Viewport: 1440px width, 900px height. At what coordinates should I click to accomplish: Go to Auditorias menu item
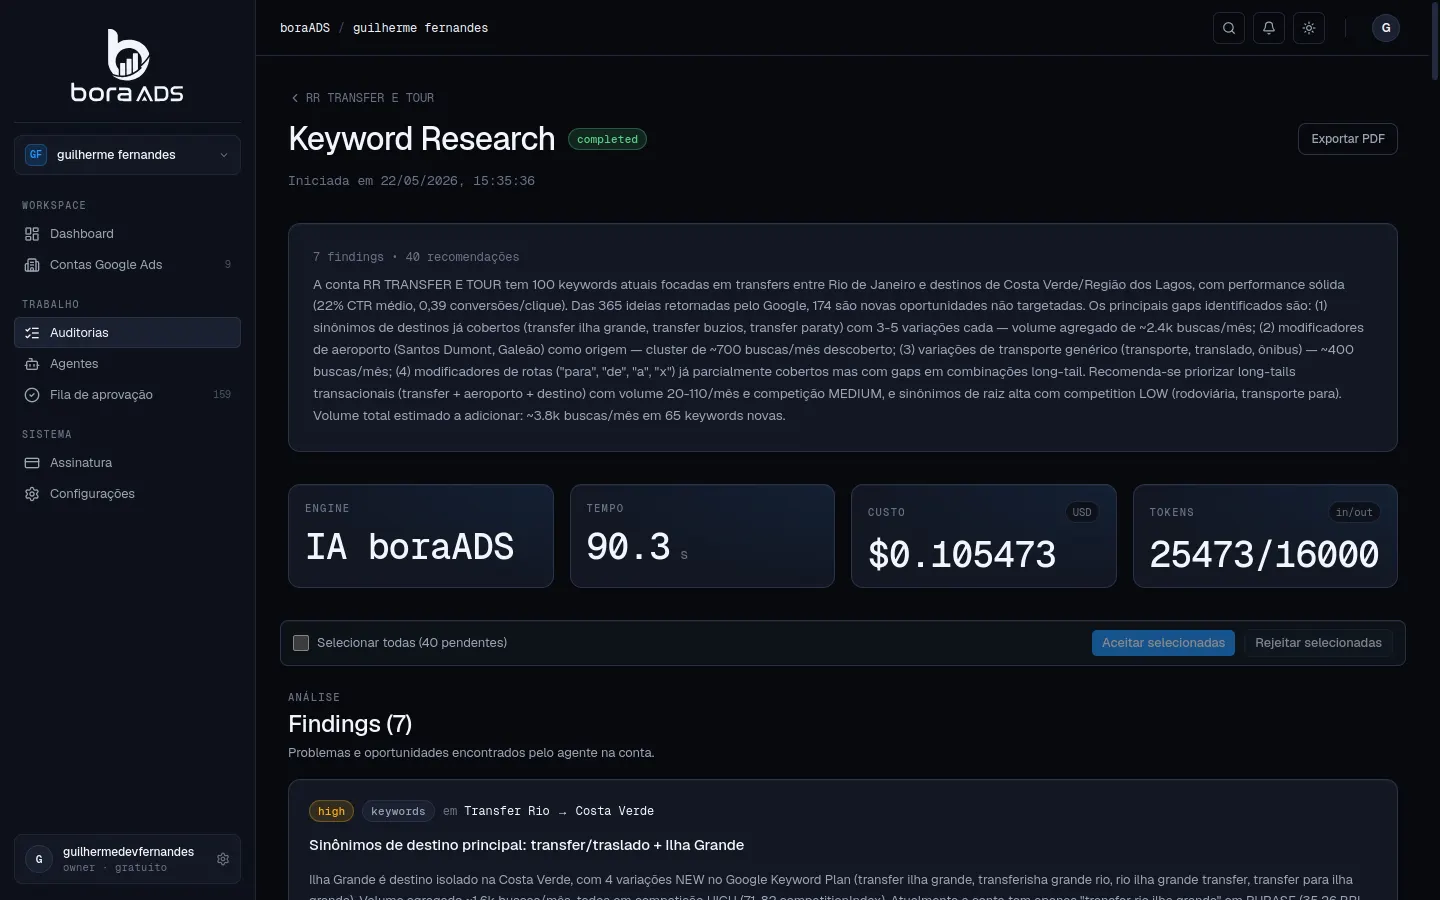[x=127, y=333]
